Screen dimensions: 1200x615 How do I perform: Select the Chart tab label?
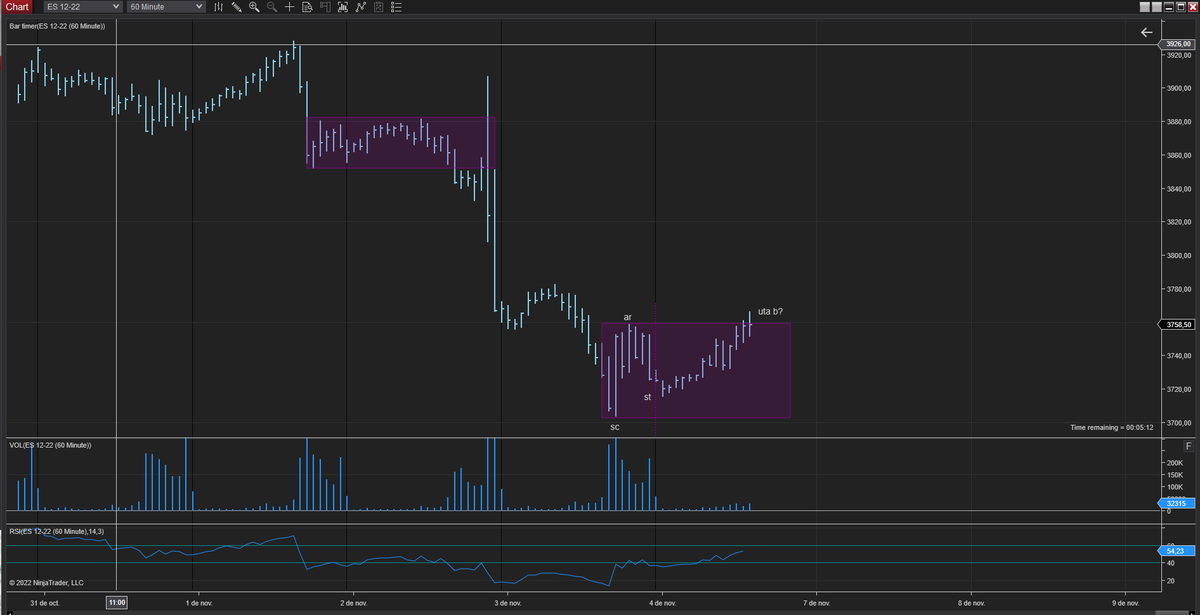pyautogui.click(x=17, y=7)
